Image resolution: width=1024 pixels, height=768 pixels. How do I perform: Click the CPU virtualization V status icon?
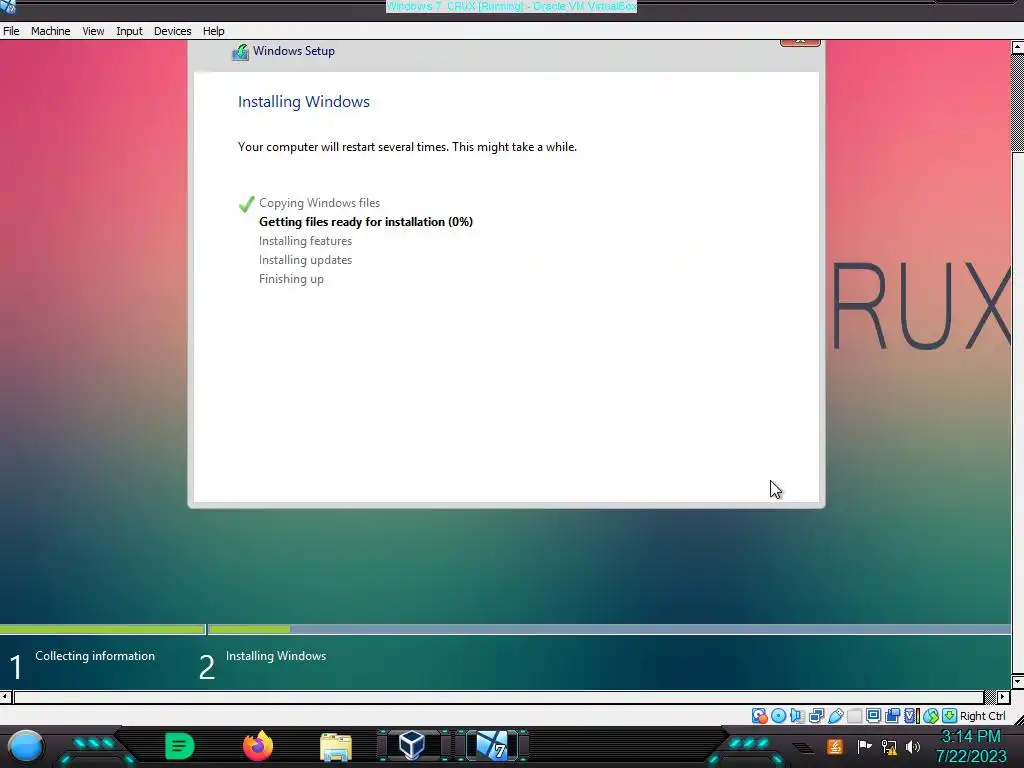911,716
